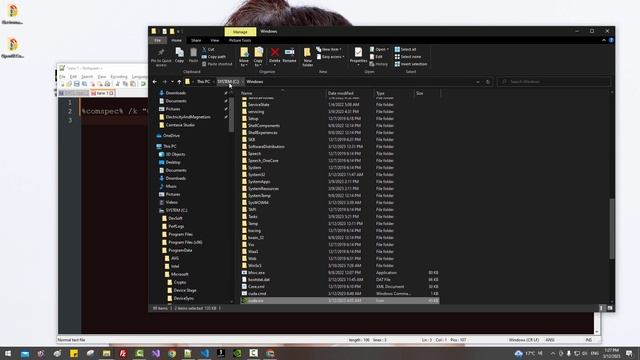Click Select none in the ribbon
Image resolution: width=640 pixels, height=360 pixels.
408,57
